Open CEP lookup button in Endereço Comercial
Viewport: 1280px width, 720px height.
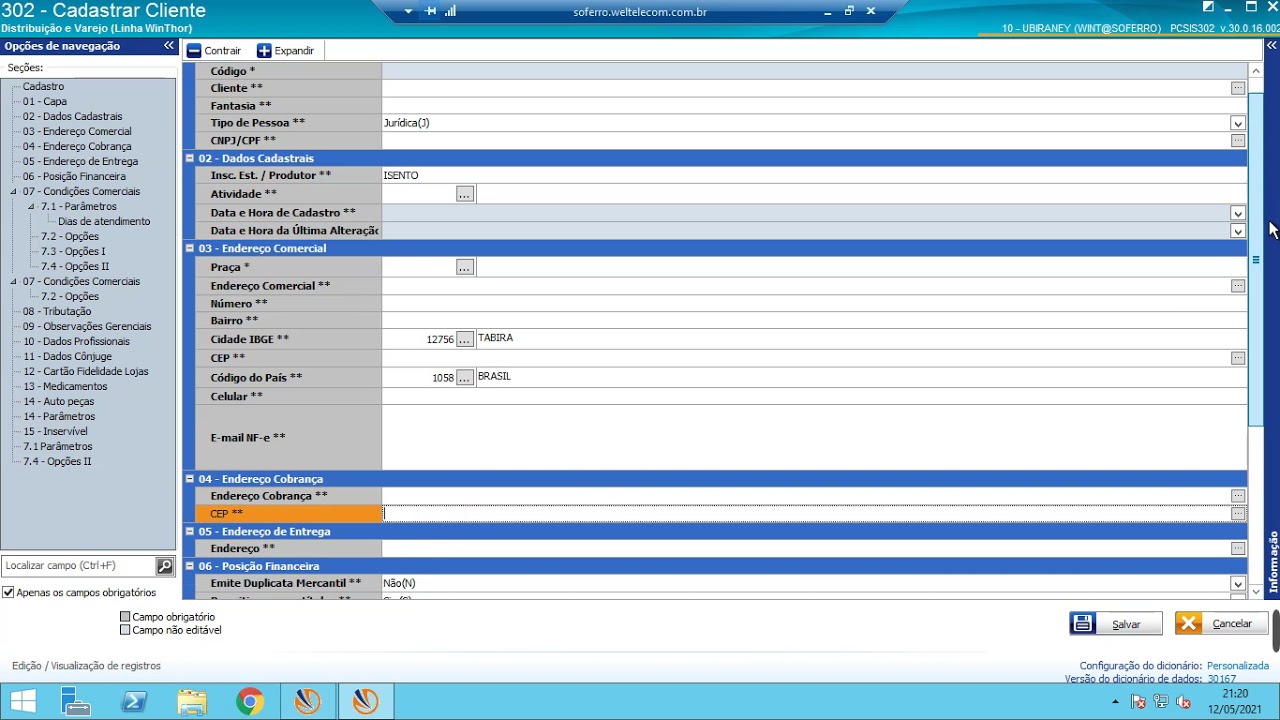coord(1238,358)
